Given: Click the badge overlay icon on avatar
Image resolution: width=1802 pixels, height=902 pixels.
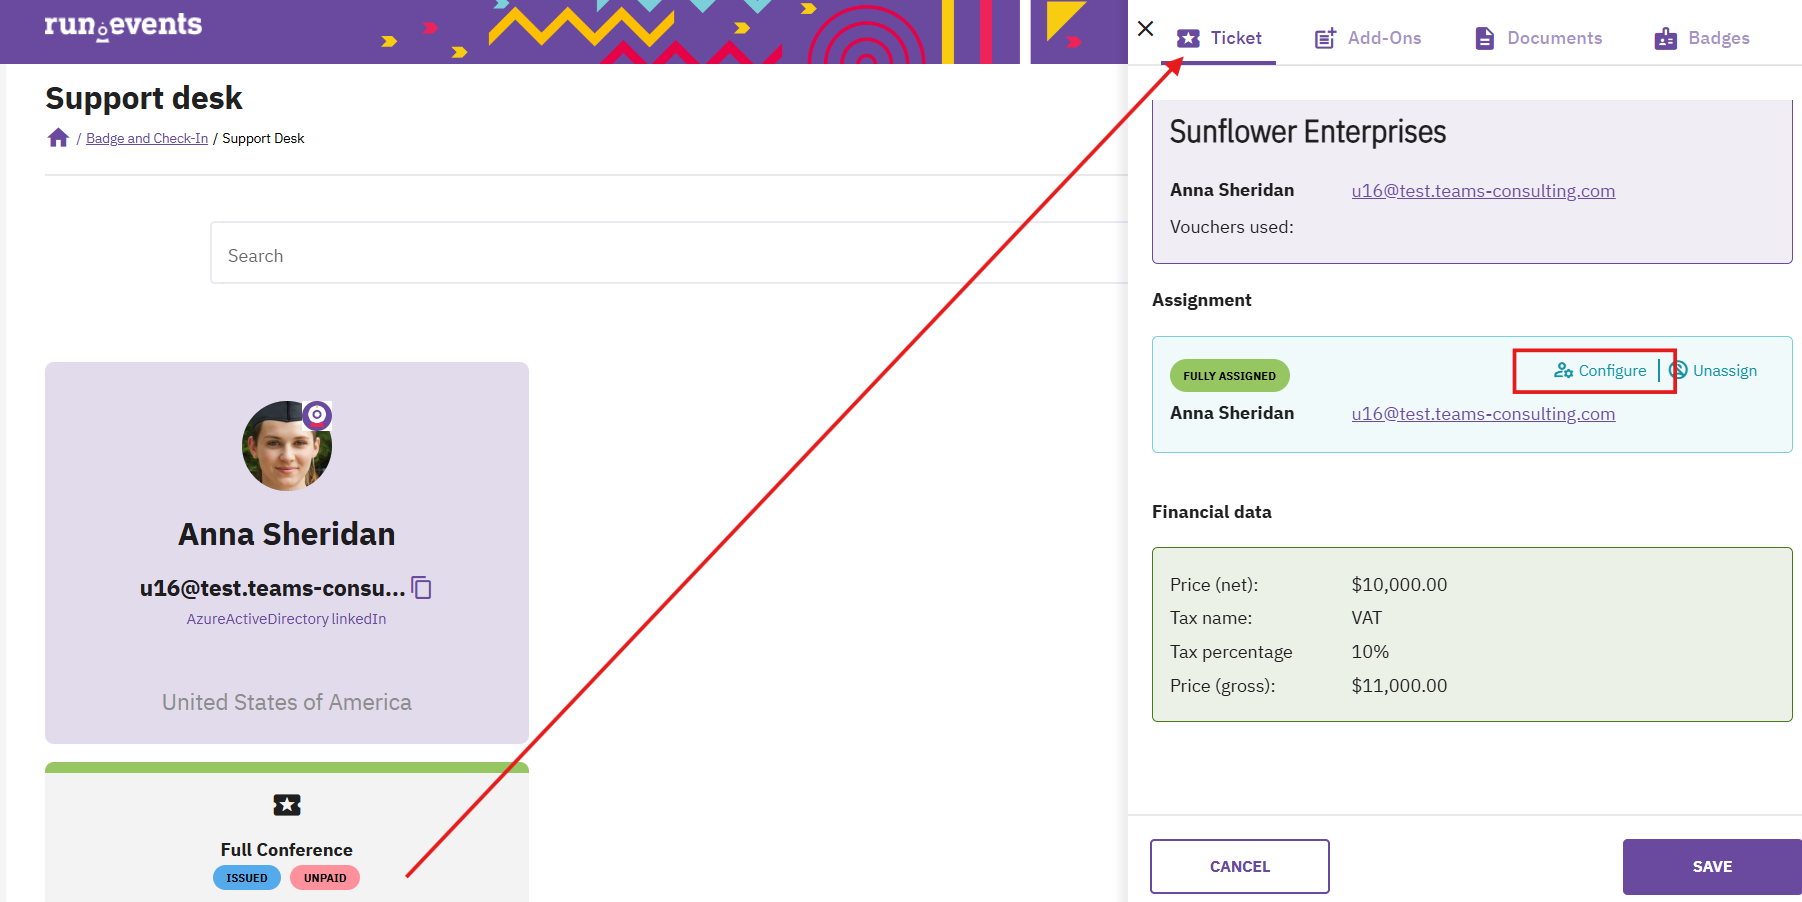Looking at the screenshot, I should tap(317, 415).
